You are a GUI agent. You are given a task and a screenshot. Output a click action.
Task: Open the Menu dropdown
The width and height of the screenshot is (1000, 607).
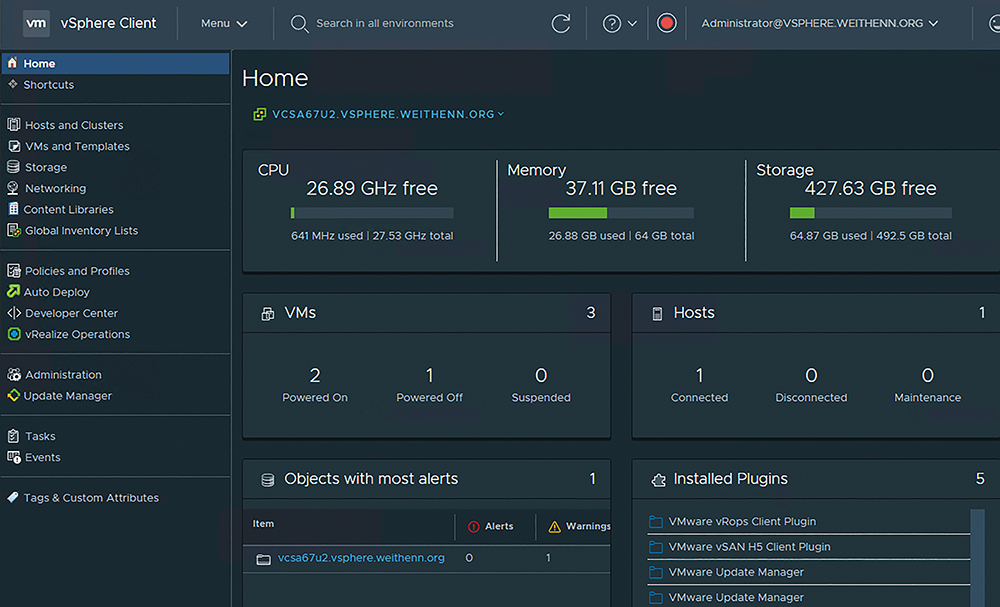[x=224, y=24]
